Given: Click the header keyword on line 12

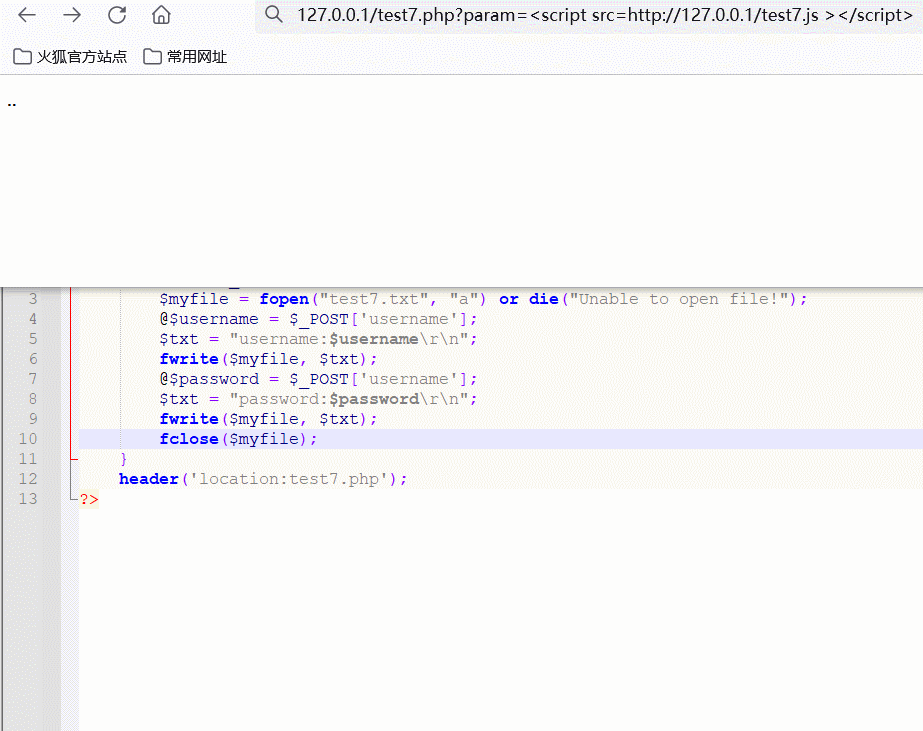Looking at the screenshot, I should [x=149, y=479].
